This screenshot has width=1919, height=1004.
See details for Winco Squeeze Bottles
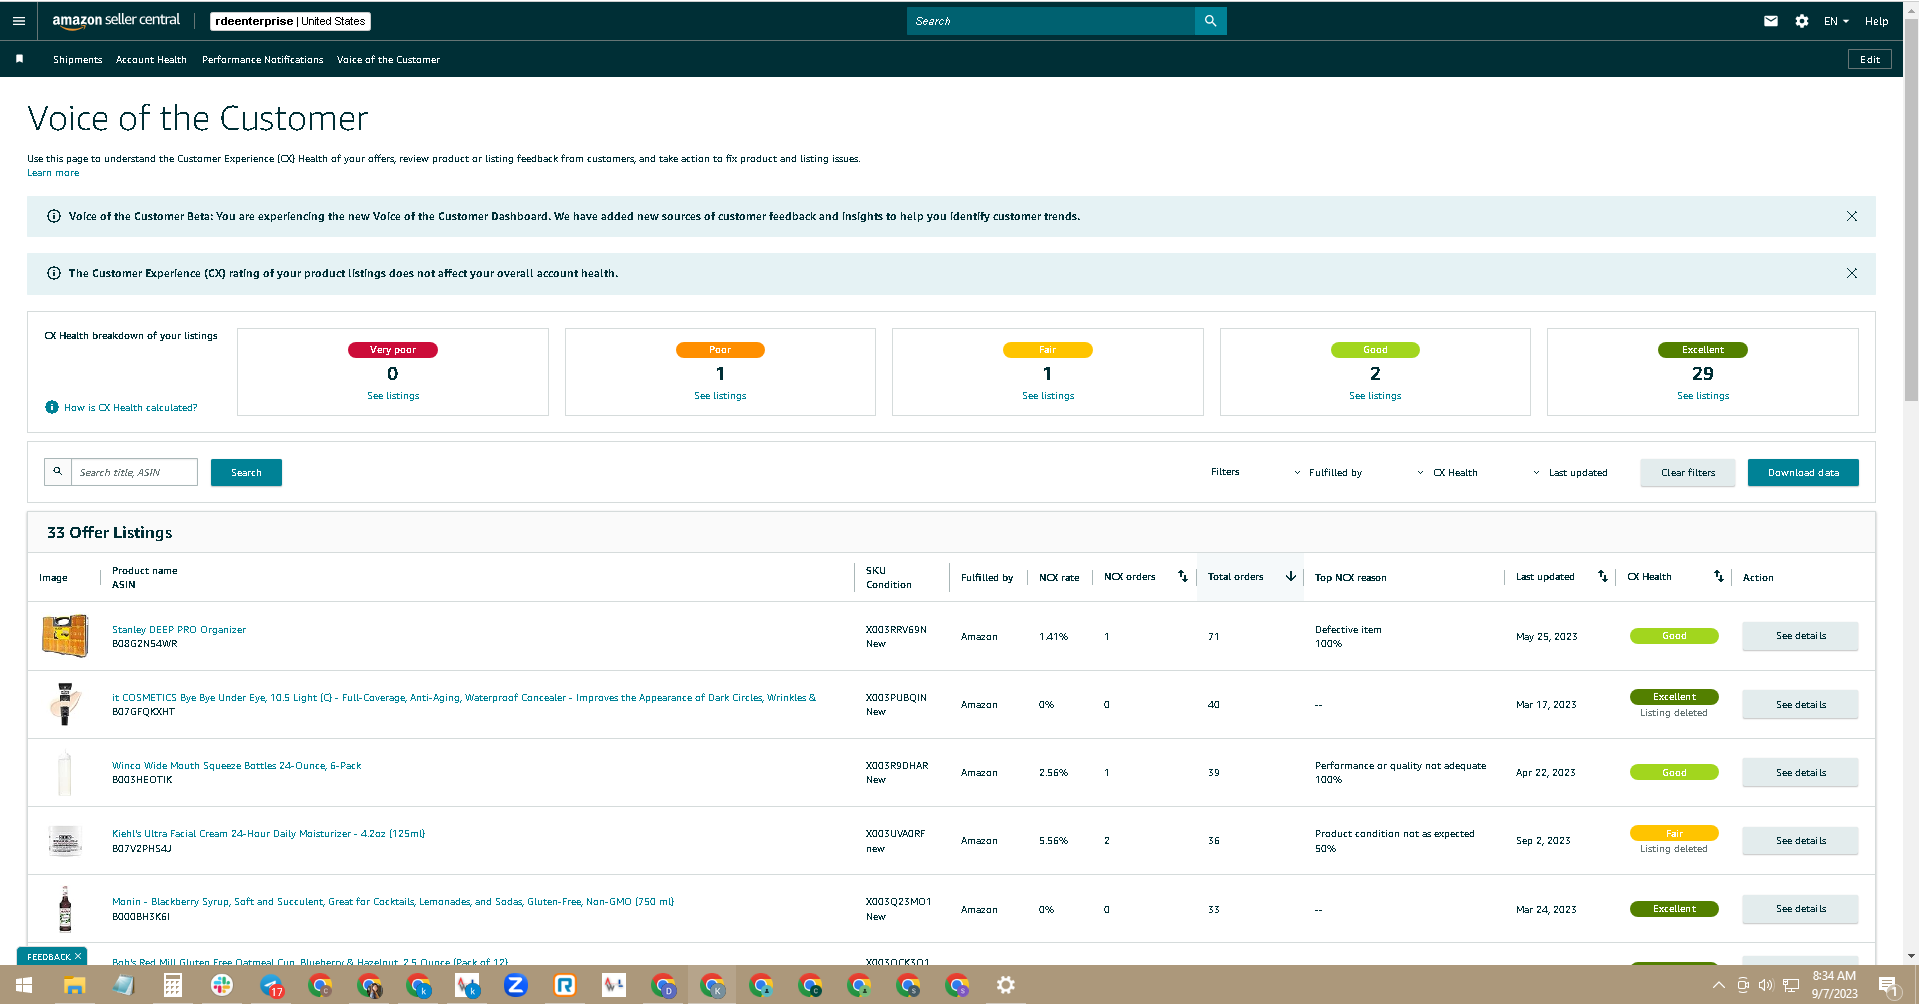pyautogui.click(x=1800, y=772)
